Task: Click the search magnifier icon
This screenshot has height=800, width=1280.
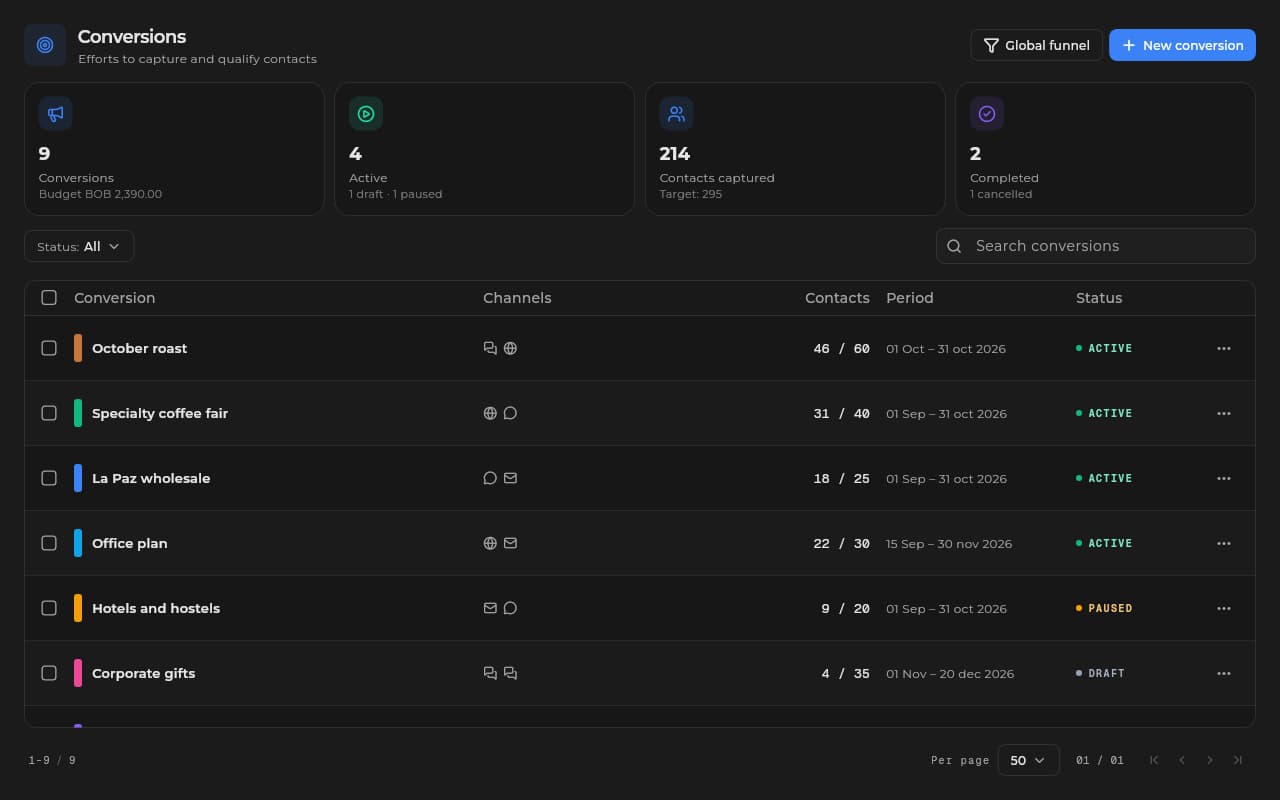Action: (x=954, y=246)
